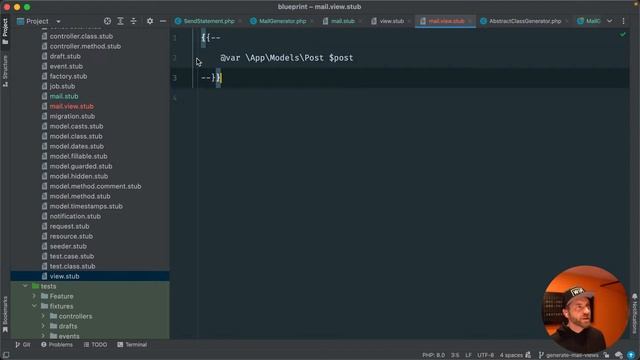Close the mail.view.stub tab
The width and height of the screenshot is (640, 360).
pos(470,21)
